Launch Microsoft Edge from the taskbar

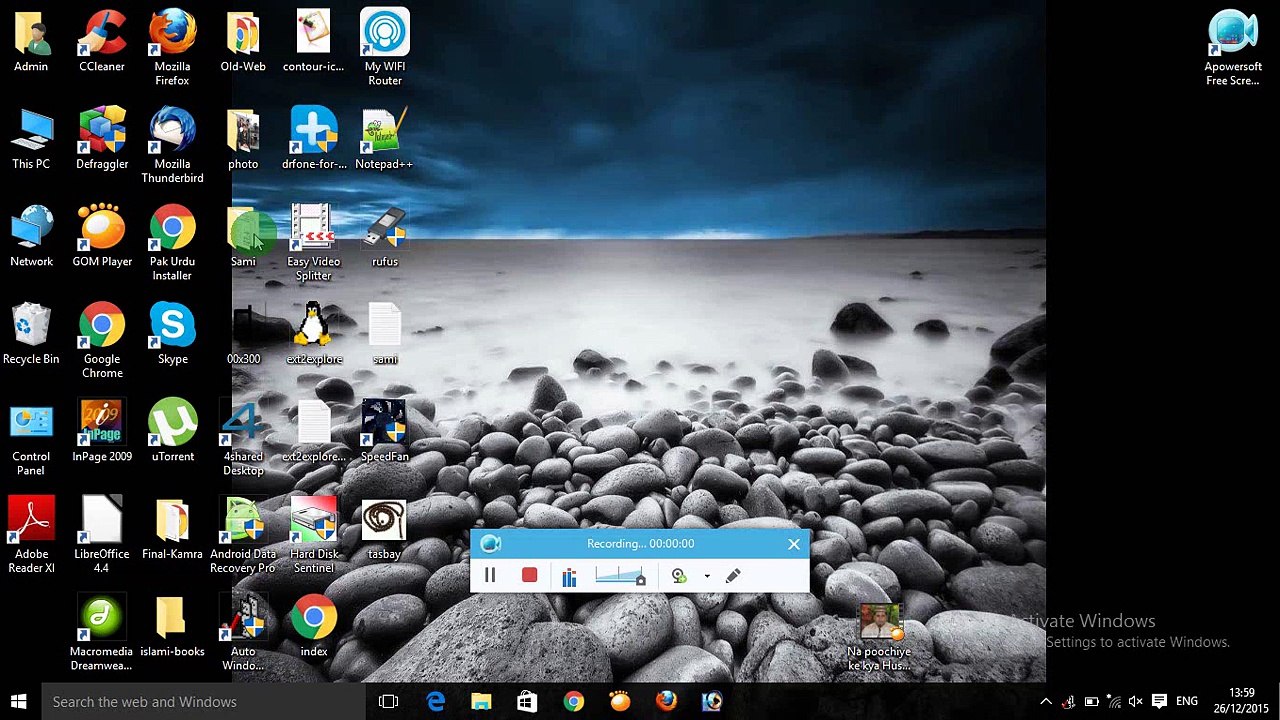(436, 702)
